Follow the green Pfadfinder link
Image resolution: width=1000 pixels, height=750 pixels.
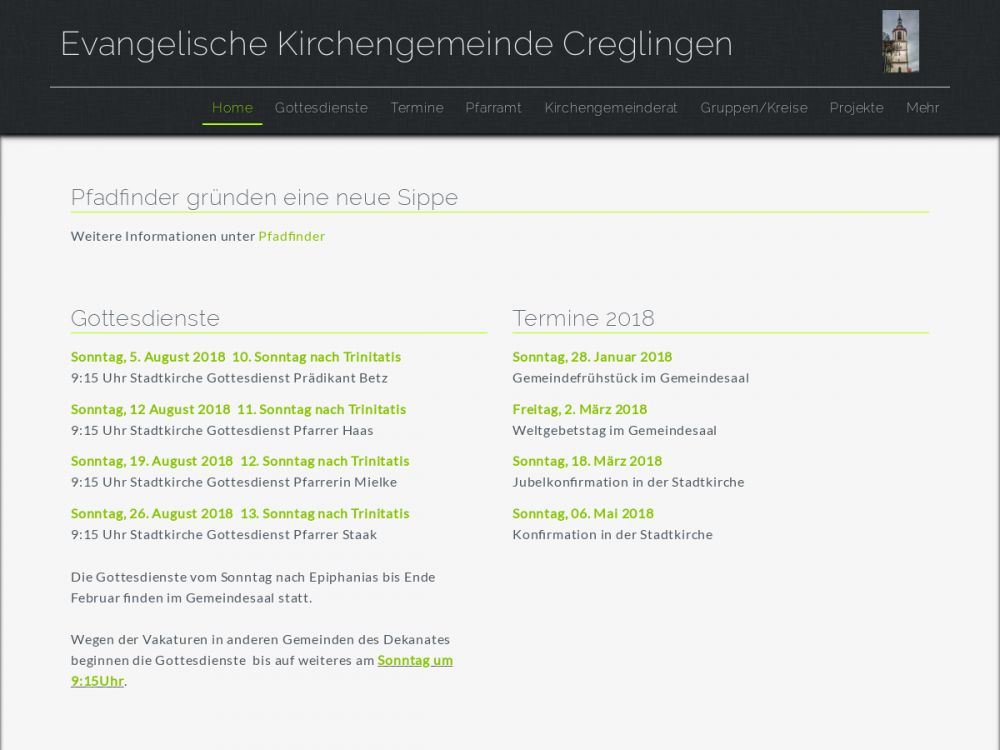pyautogui.click(x=291, y=237)
